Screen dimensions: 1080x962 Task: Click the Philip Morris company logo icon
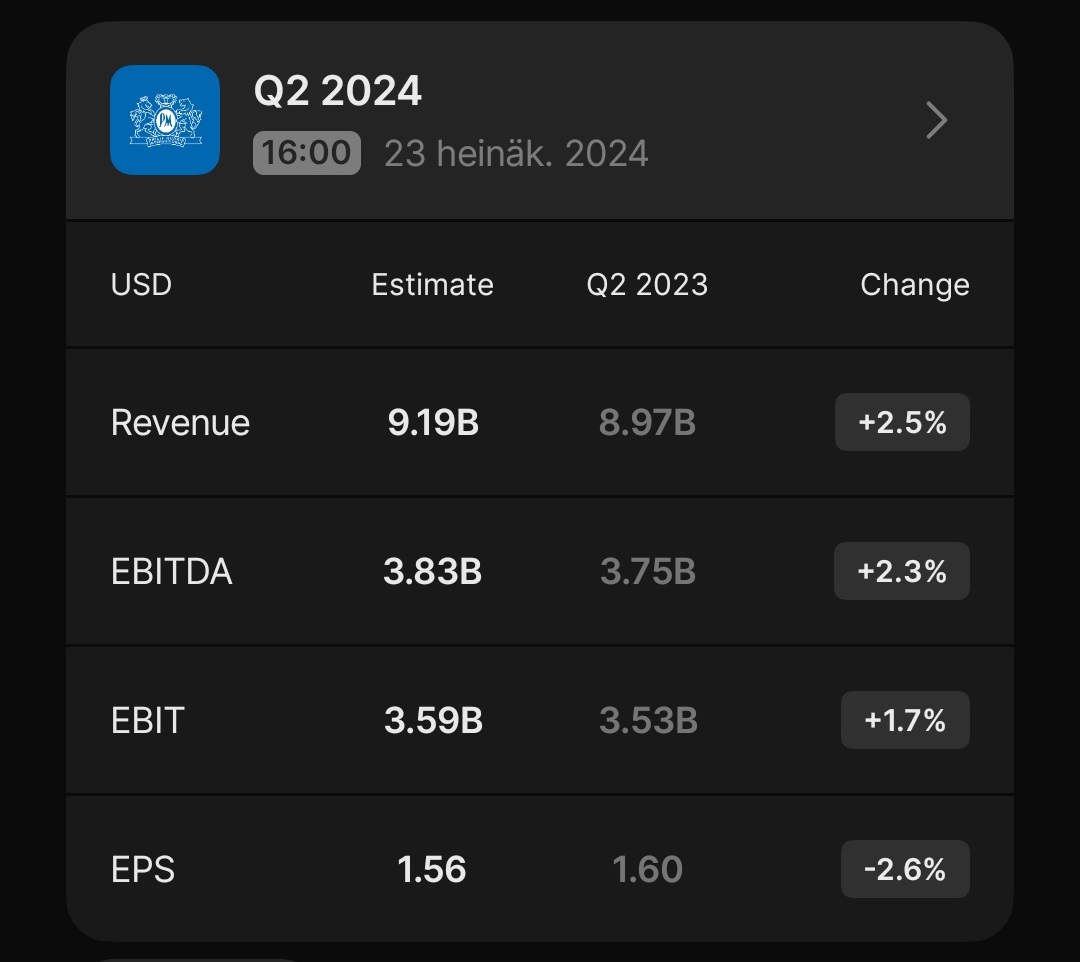pos(165,120)
